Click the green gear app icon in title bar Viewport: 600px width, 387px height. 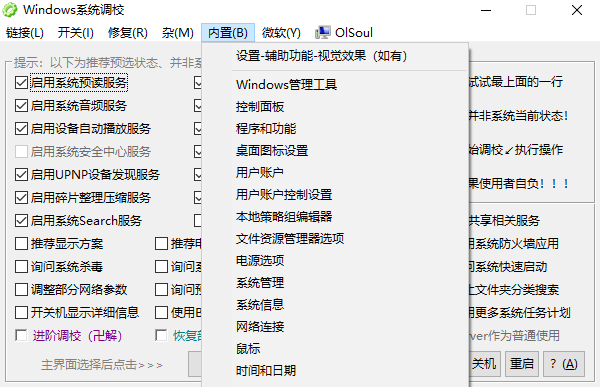point(10,10)
